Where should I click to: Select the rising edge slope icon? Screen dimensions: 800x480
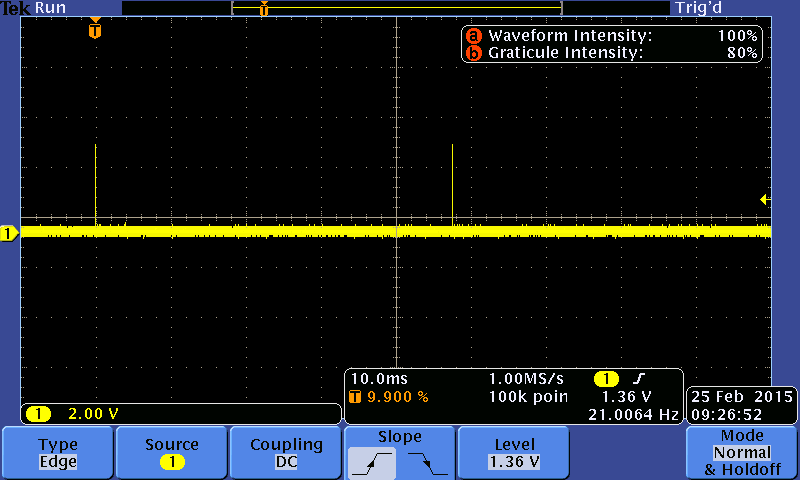pyautogui.click(x=372, y=463)
